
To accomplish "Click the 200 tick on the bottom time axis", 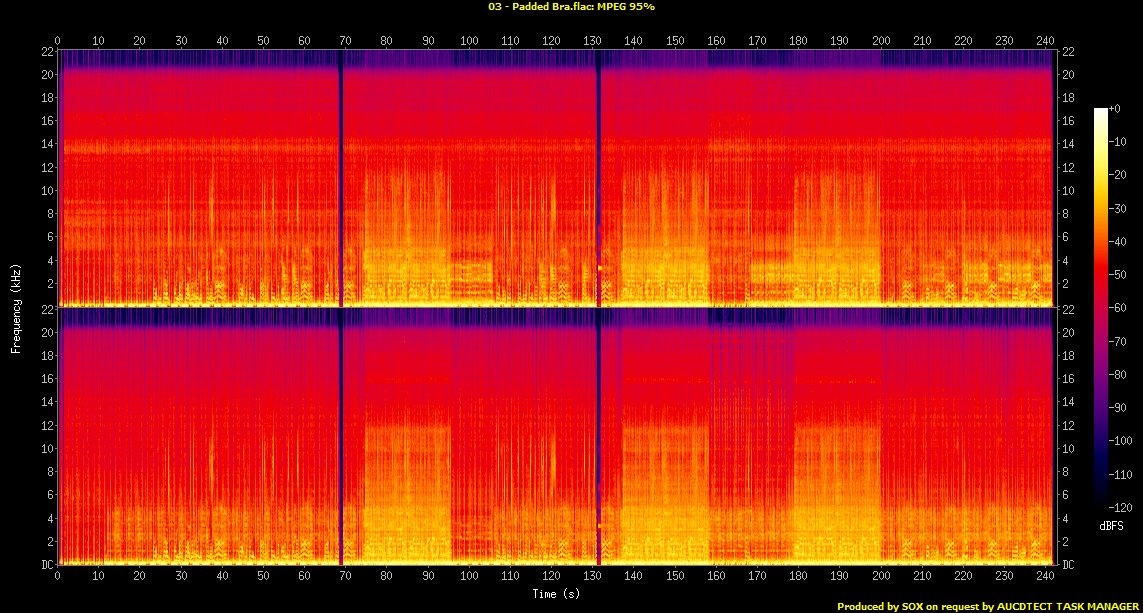I will point(881,577).
